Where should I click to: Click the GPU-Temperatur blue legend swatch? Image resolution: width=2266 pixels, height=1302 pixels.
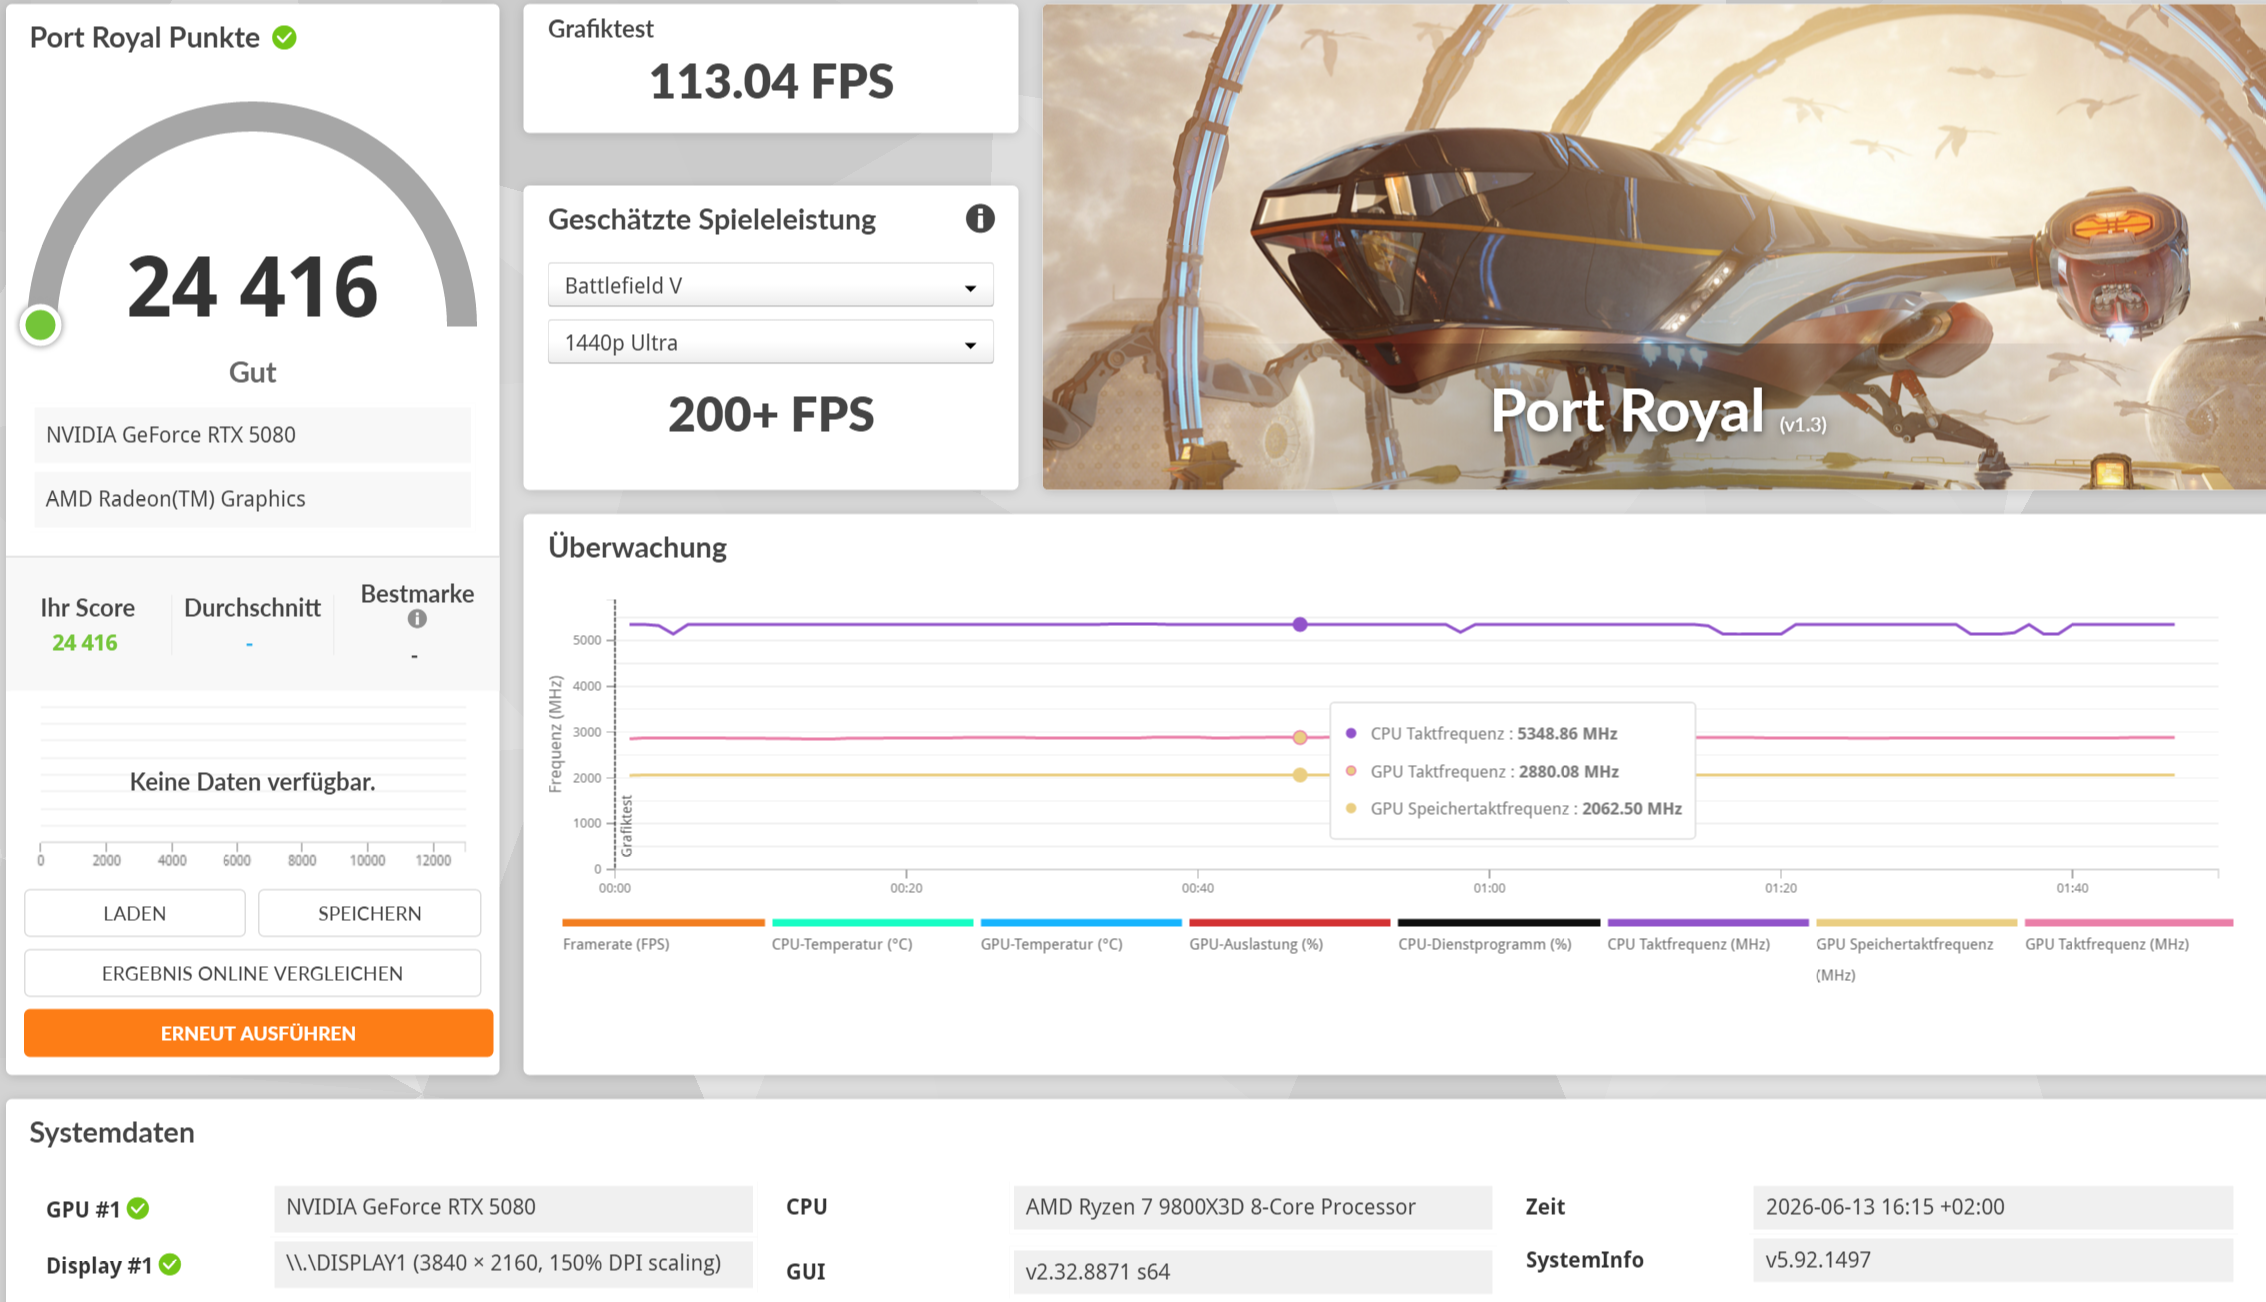(x=1081, y=922)
